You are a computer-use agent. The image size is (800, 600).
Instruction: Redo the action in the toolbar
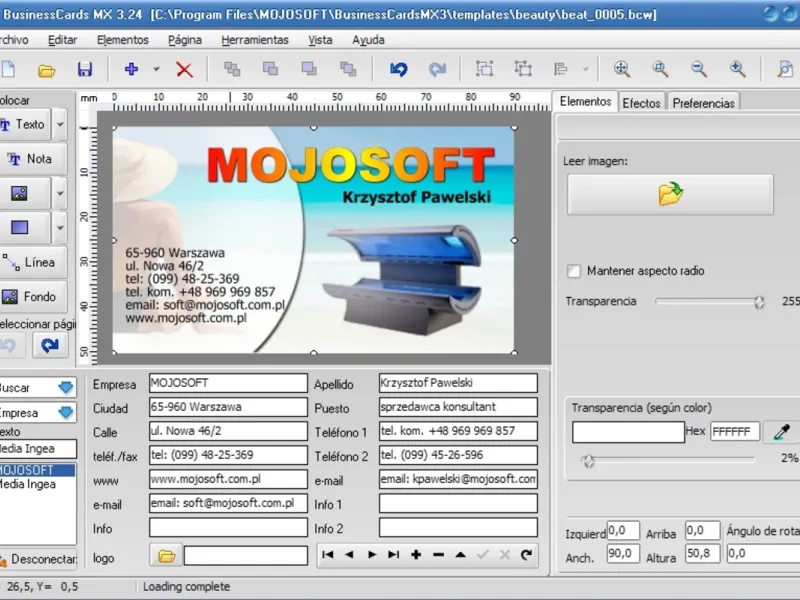coord(437,69)
